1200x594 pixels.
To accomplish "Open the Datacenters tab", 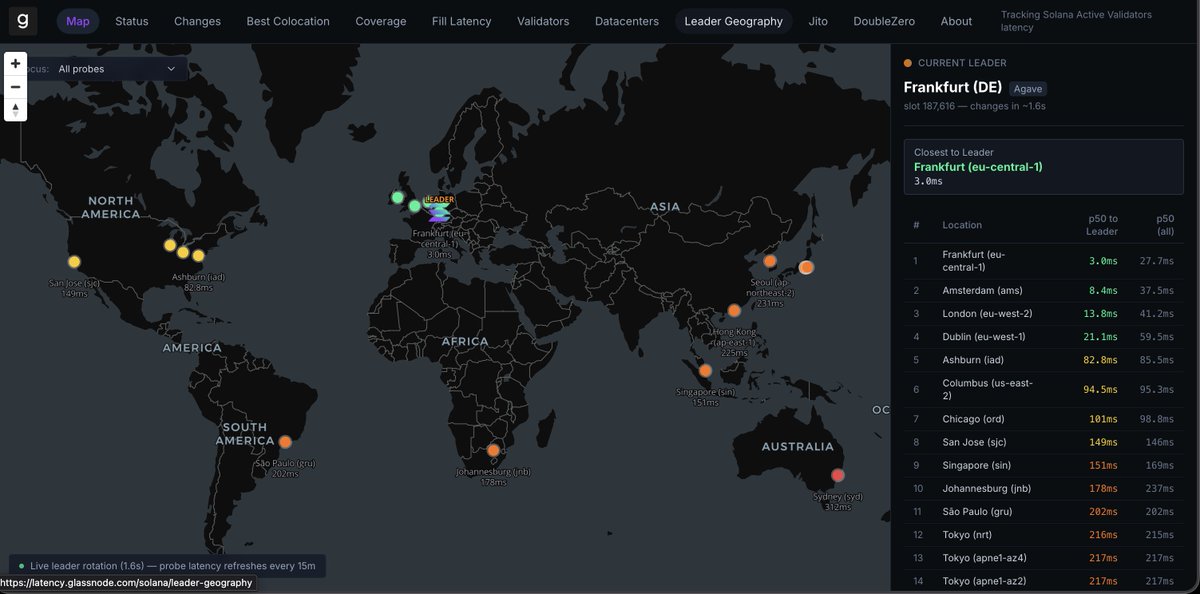I will tap(627, 21).
